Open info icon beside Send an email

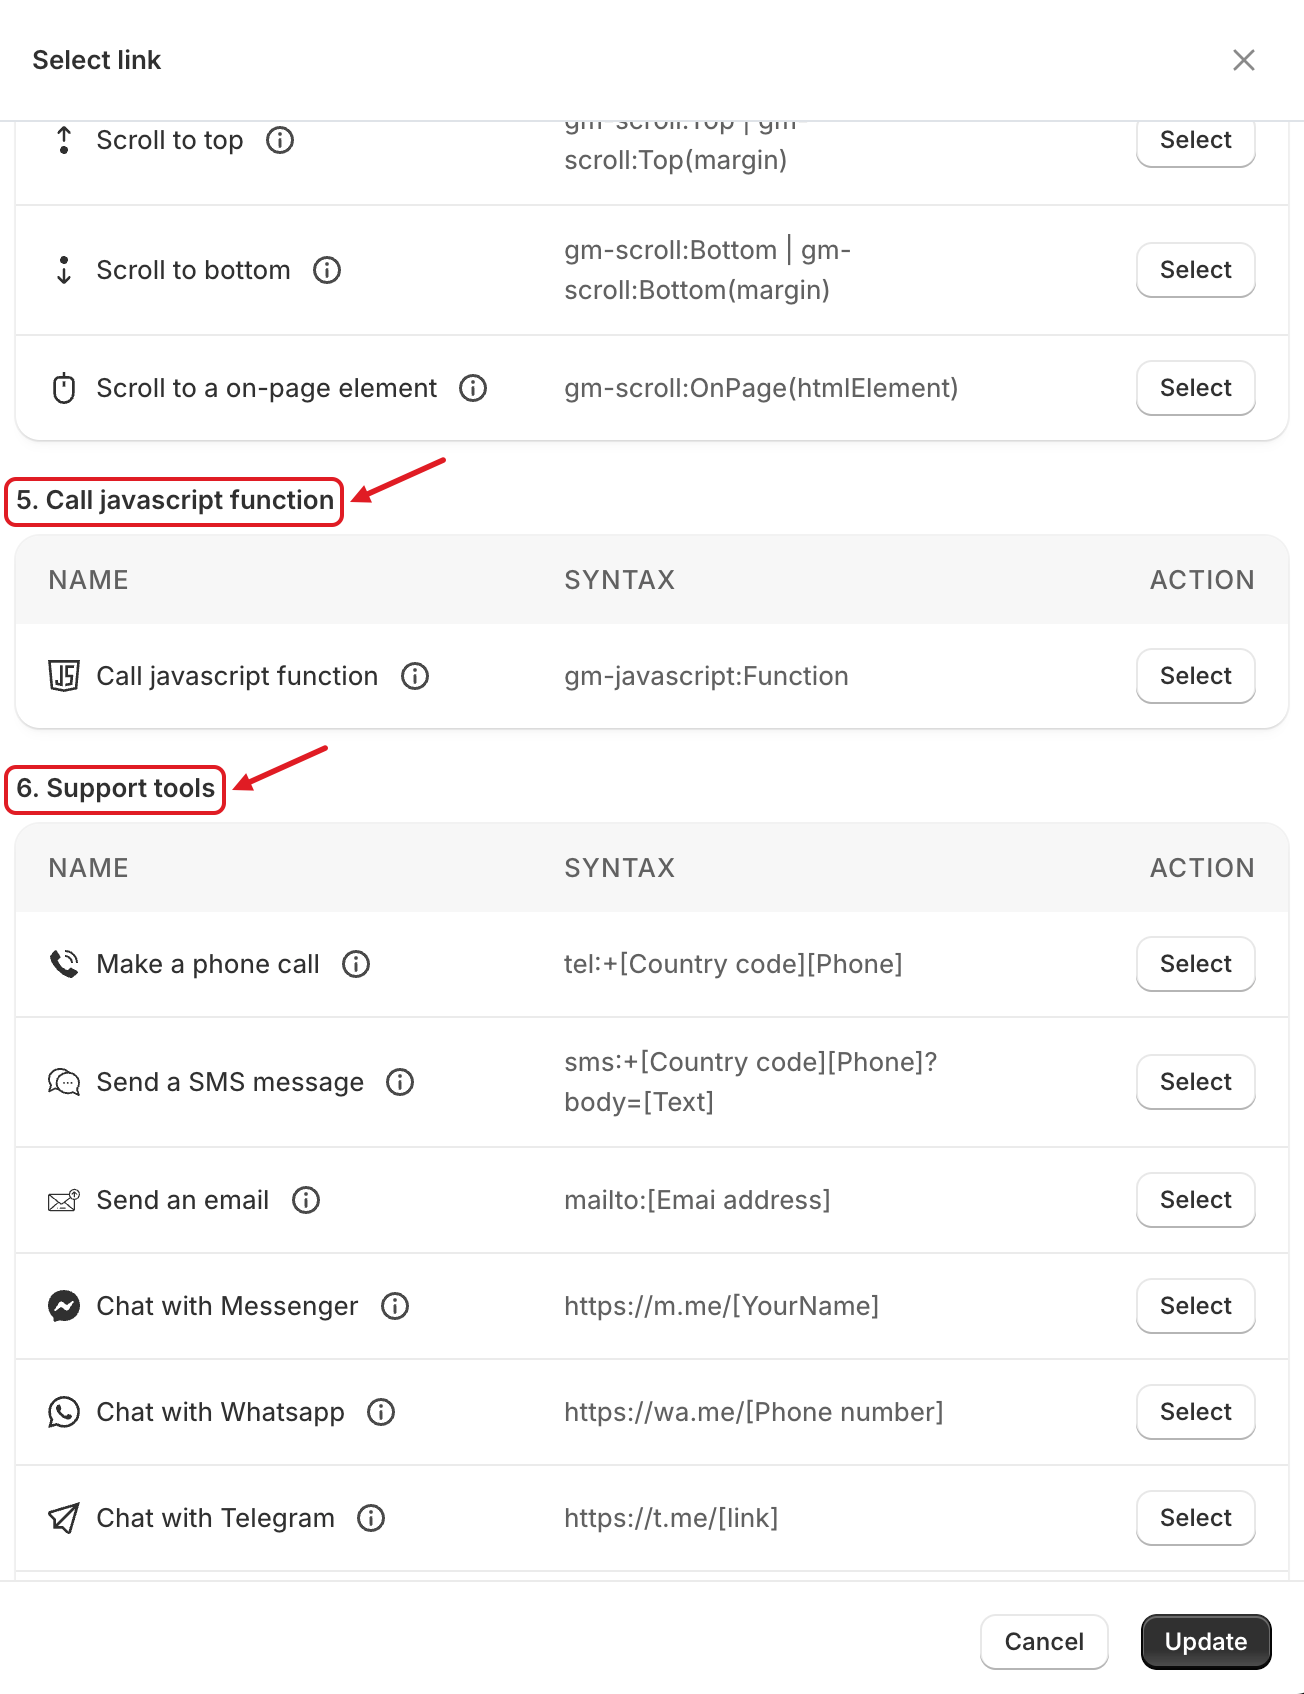pyautogui.click(x=306, y=1200)
